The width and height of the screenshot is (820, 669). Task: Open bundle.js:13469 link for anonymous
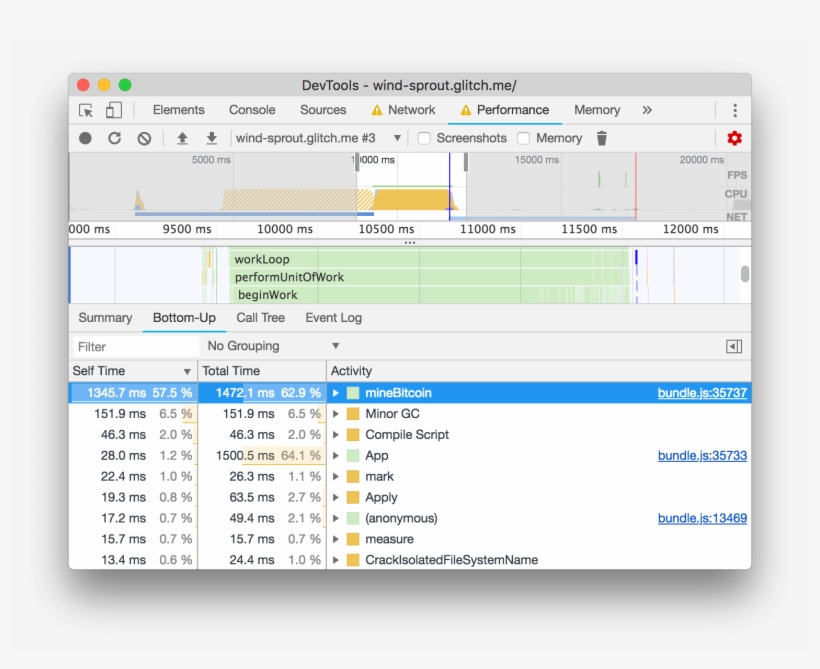tap(702, 518)
